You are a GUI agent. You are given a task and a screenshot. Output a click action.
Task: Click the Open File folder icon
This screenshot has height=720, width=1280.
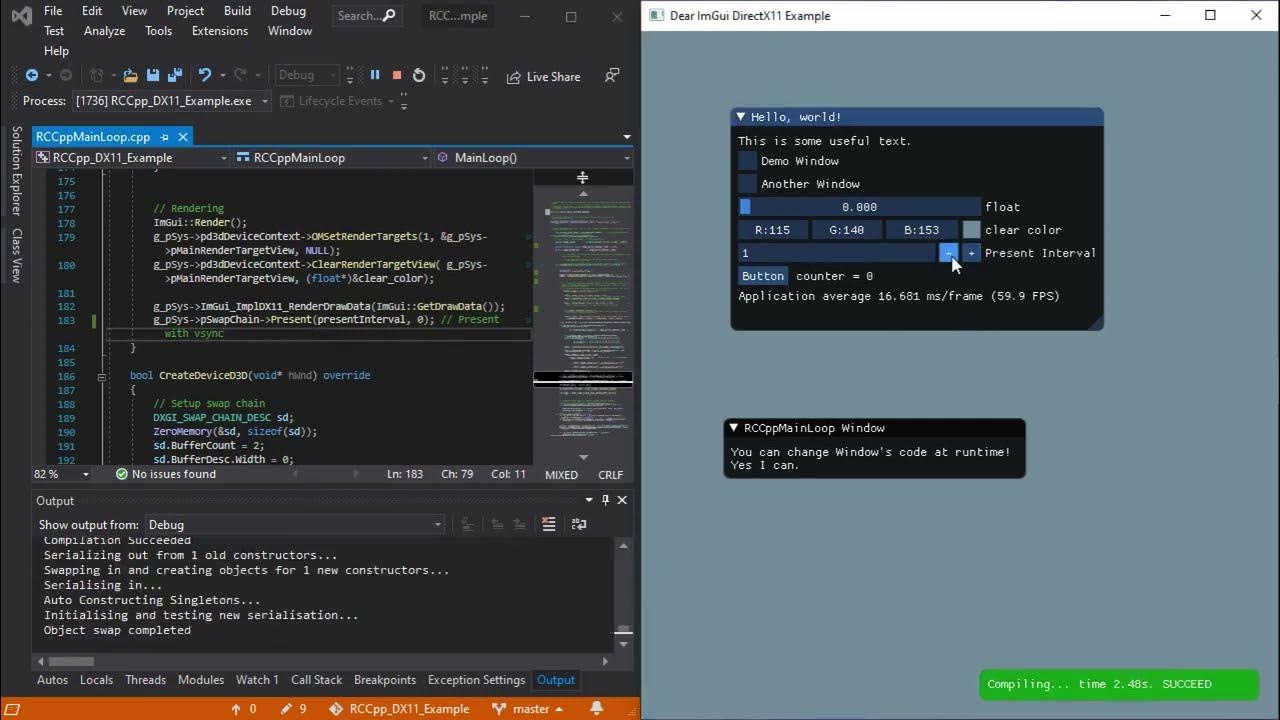pyautogui.click(x=130, y=75)
